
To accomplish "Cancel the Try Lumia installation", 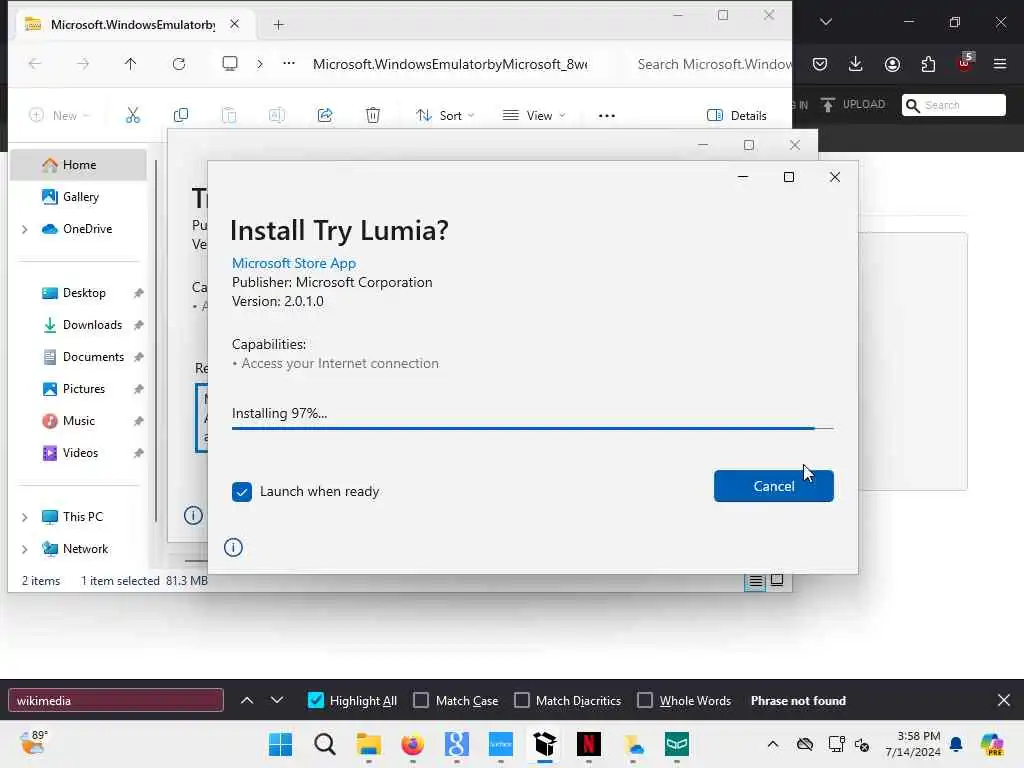I will click(773, 486).
